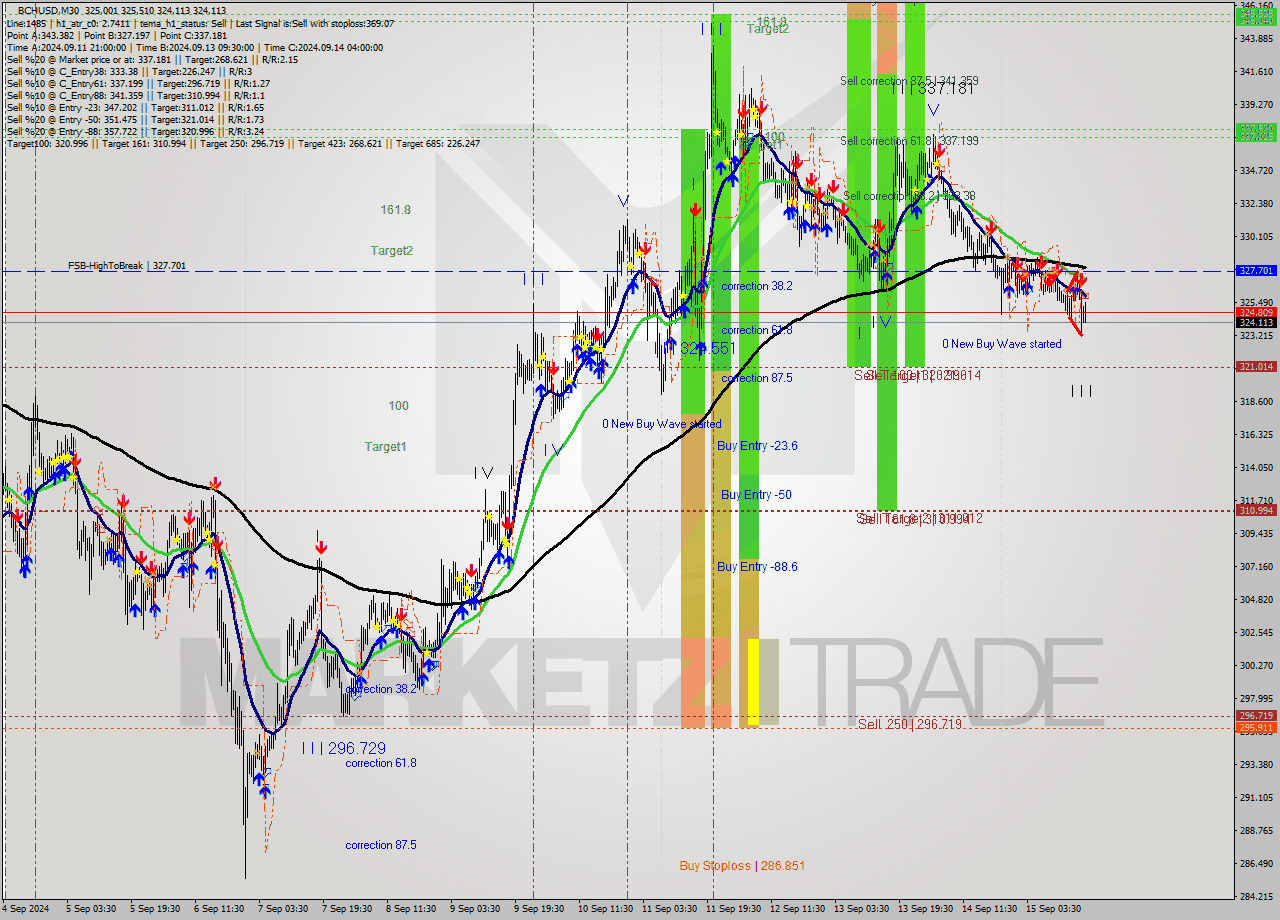The image size is (1280, 920).
Task: Click the 'FSB-HighToBreak | 327.701' label
Action: coord(127,266)
